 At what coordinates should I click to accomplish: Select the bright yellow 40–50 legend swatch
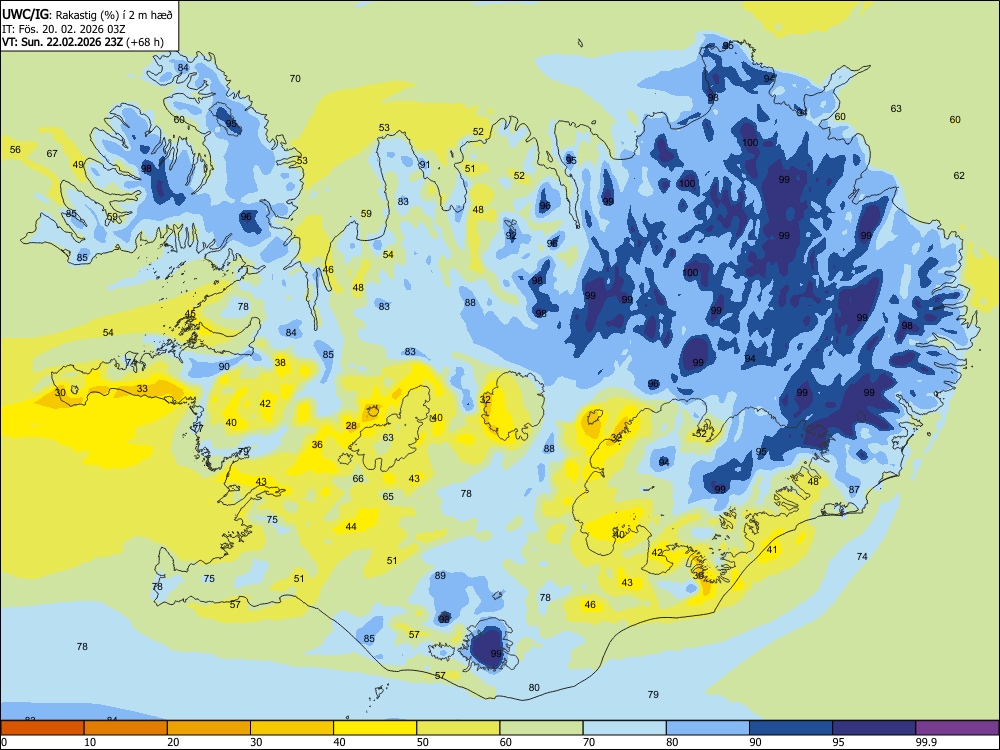375,728
